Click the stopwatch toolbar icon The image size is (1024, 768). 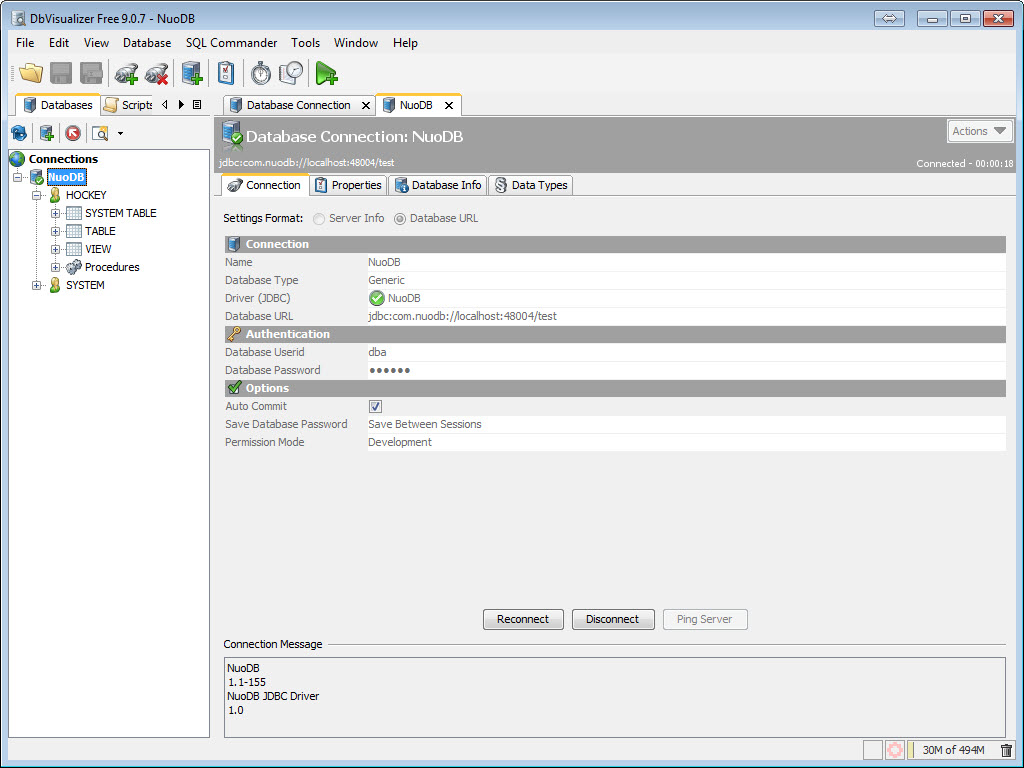click(x=261, y=73)
